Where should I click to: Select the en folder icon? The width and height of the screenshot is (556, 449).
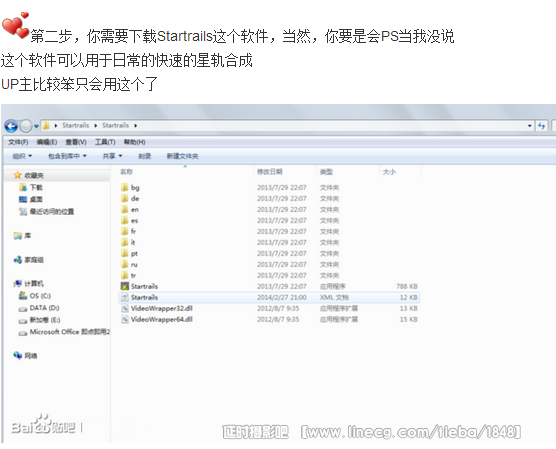point(124,209)
